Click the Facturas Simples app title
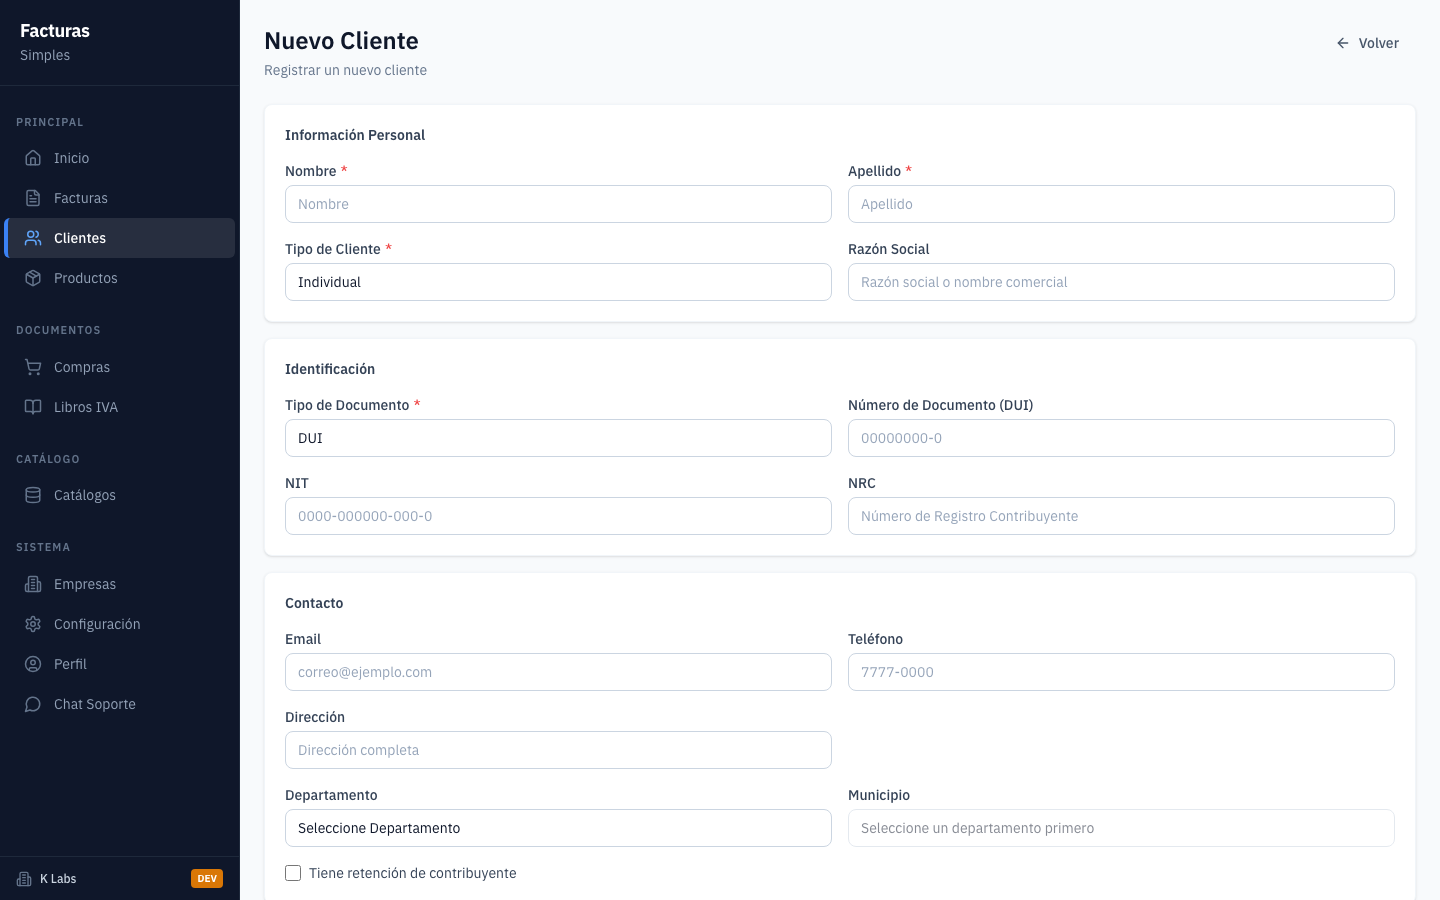This screenshot has height=900, width=1440. point(55,42)
